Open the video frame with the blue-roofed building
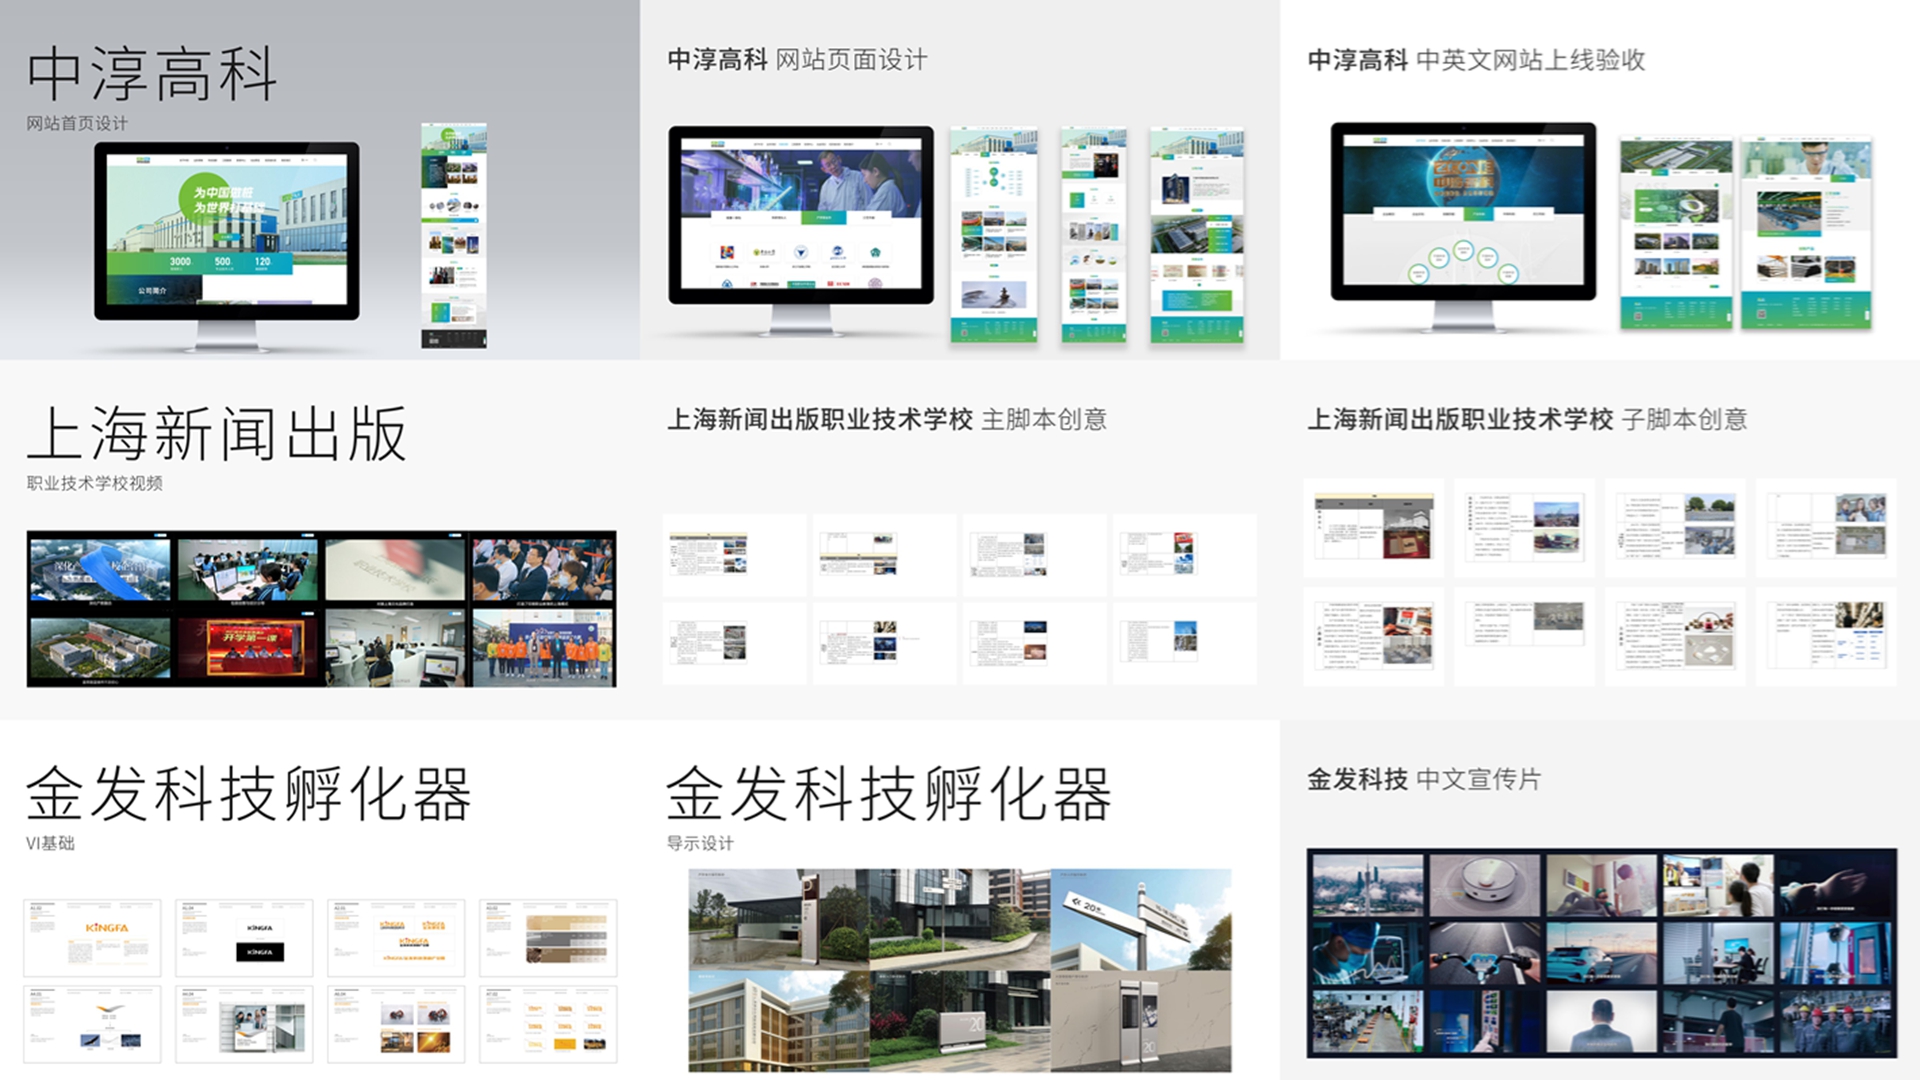Viewport: 1920px width, 1080px height. tap(100, 569)
